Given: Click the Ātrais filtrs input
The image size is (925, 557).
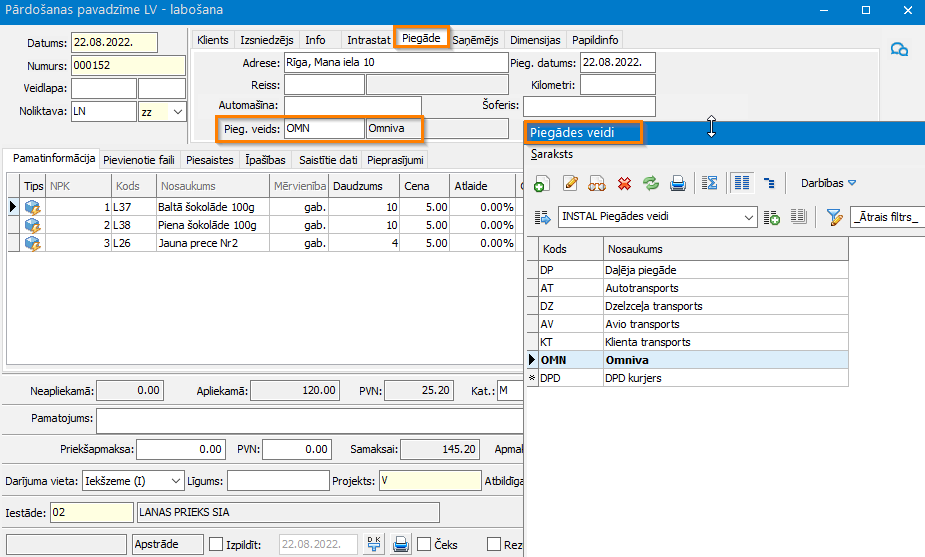Looking at the screenshot, I should (x=887, y=217).
